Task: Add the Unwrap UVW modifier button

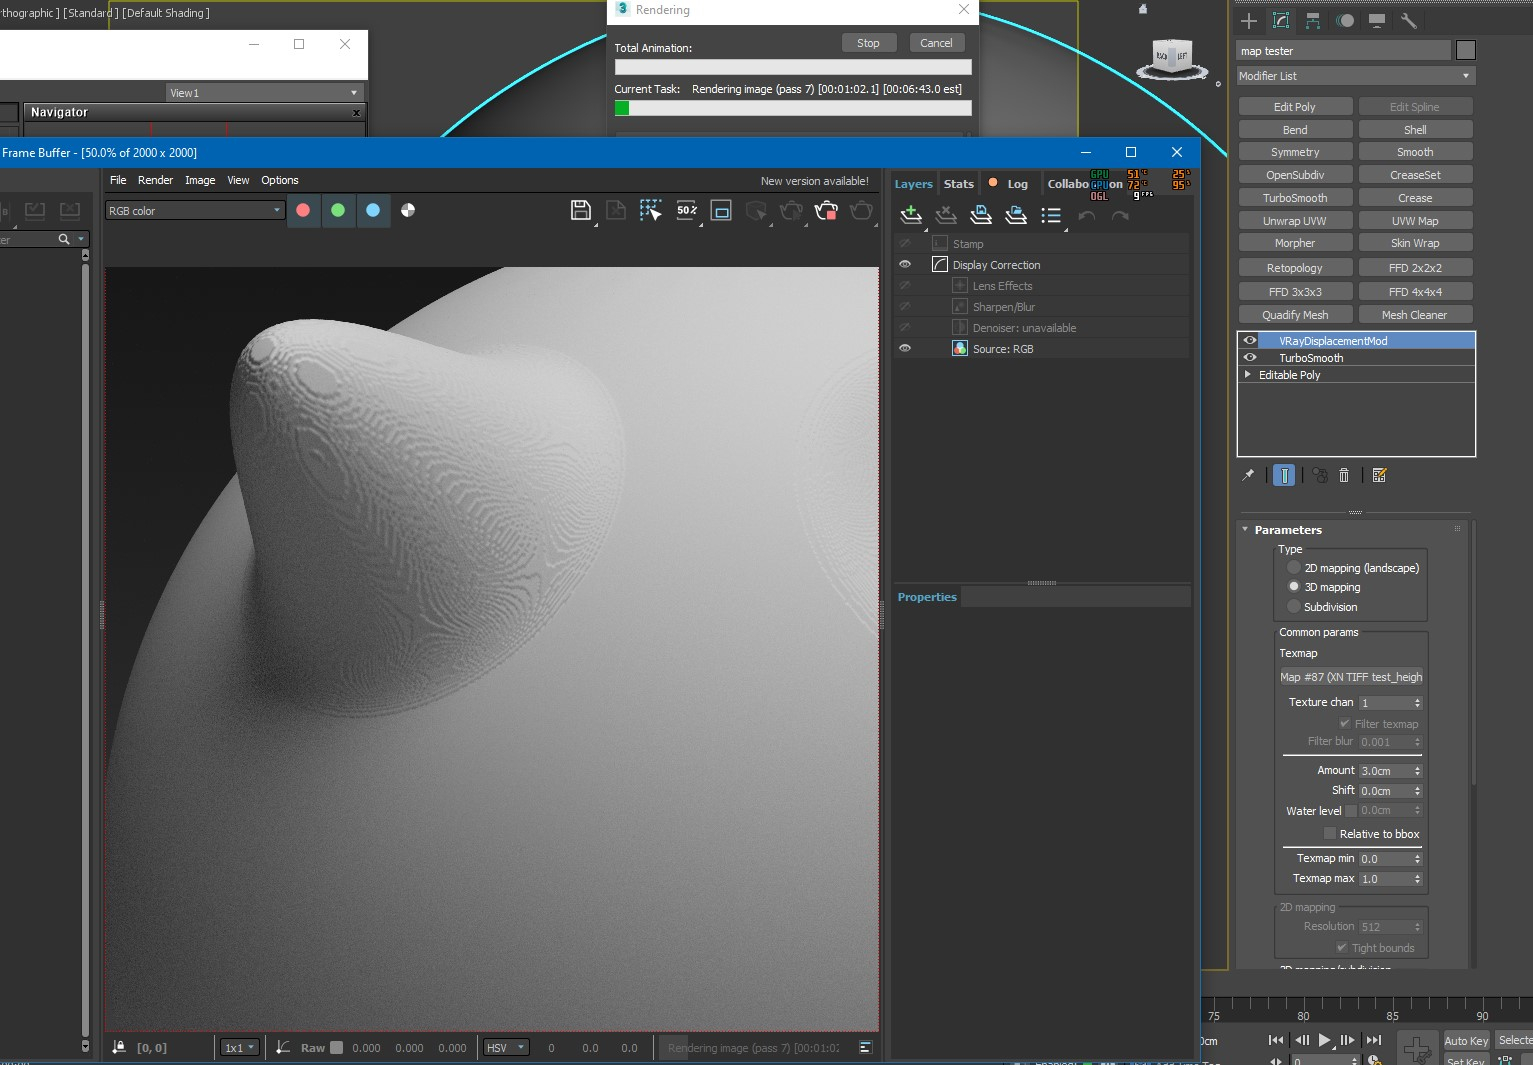Action: click(x=1295, y=221)
